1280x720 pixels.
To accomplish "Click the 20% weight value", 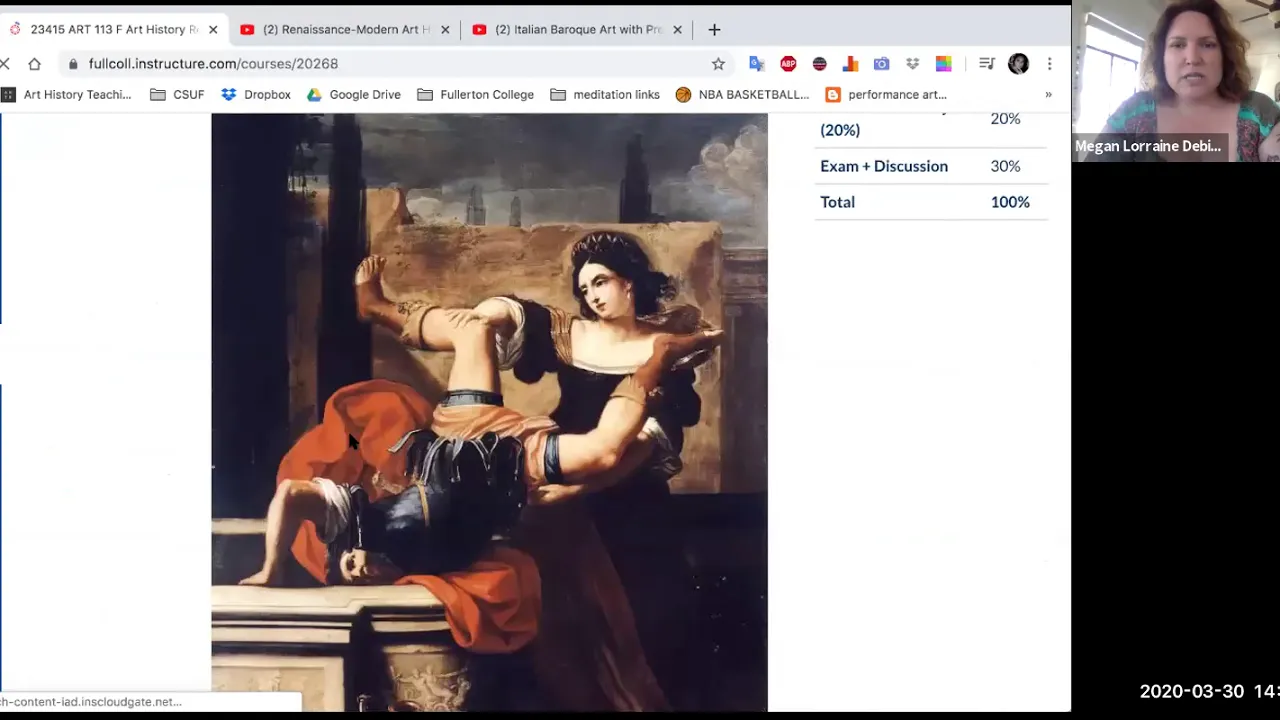I will [x=1005, y=118].
